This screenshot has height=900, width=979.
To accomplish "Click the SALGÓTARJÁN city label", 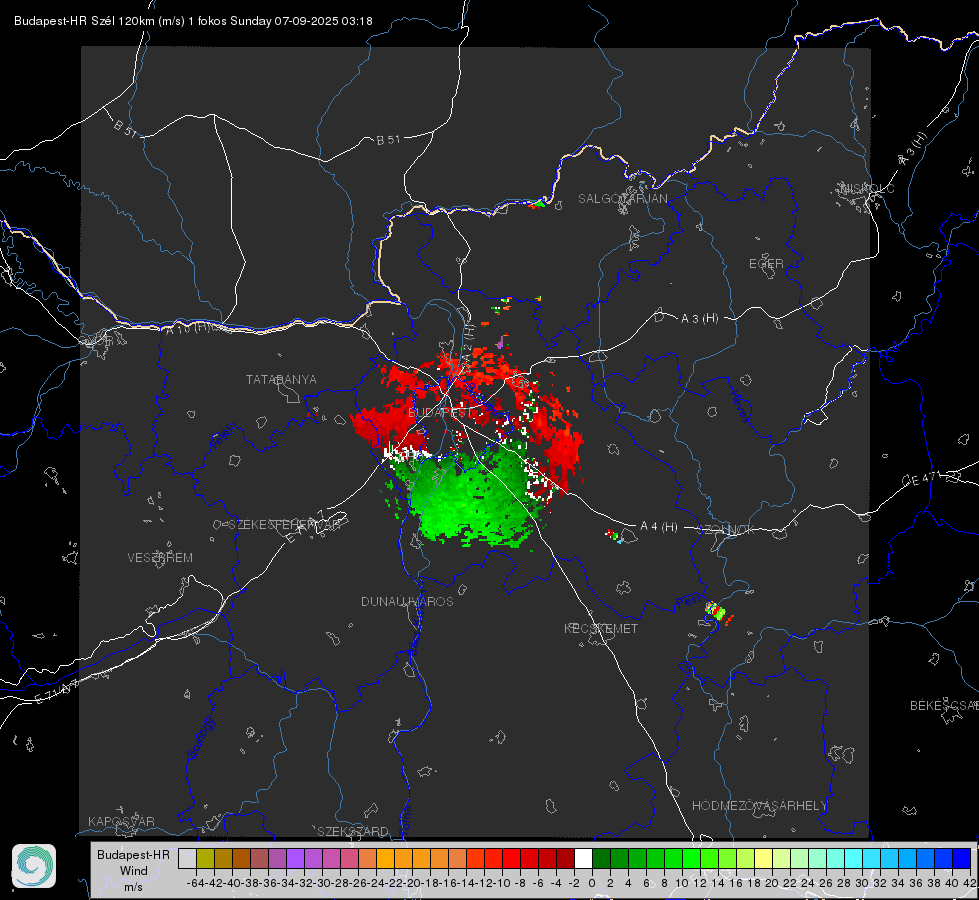I will pos(622,199).
